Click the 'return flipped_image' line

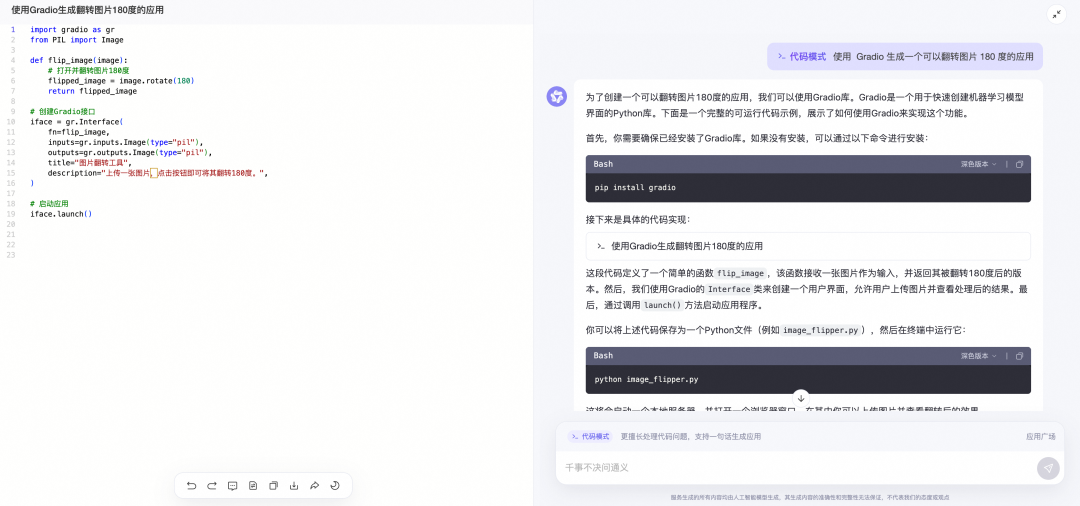[92, 91]
